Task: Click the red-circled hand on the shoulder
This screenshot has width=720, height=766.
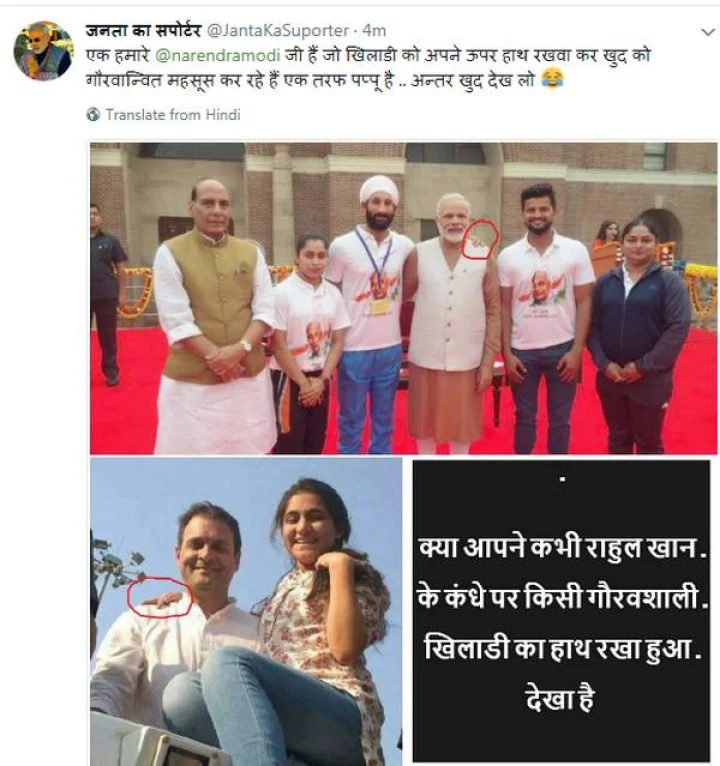Action: click(160, 598)
